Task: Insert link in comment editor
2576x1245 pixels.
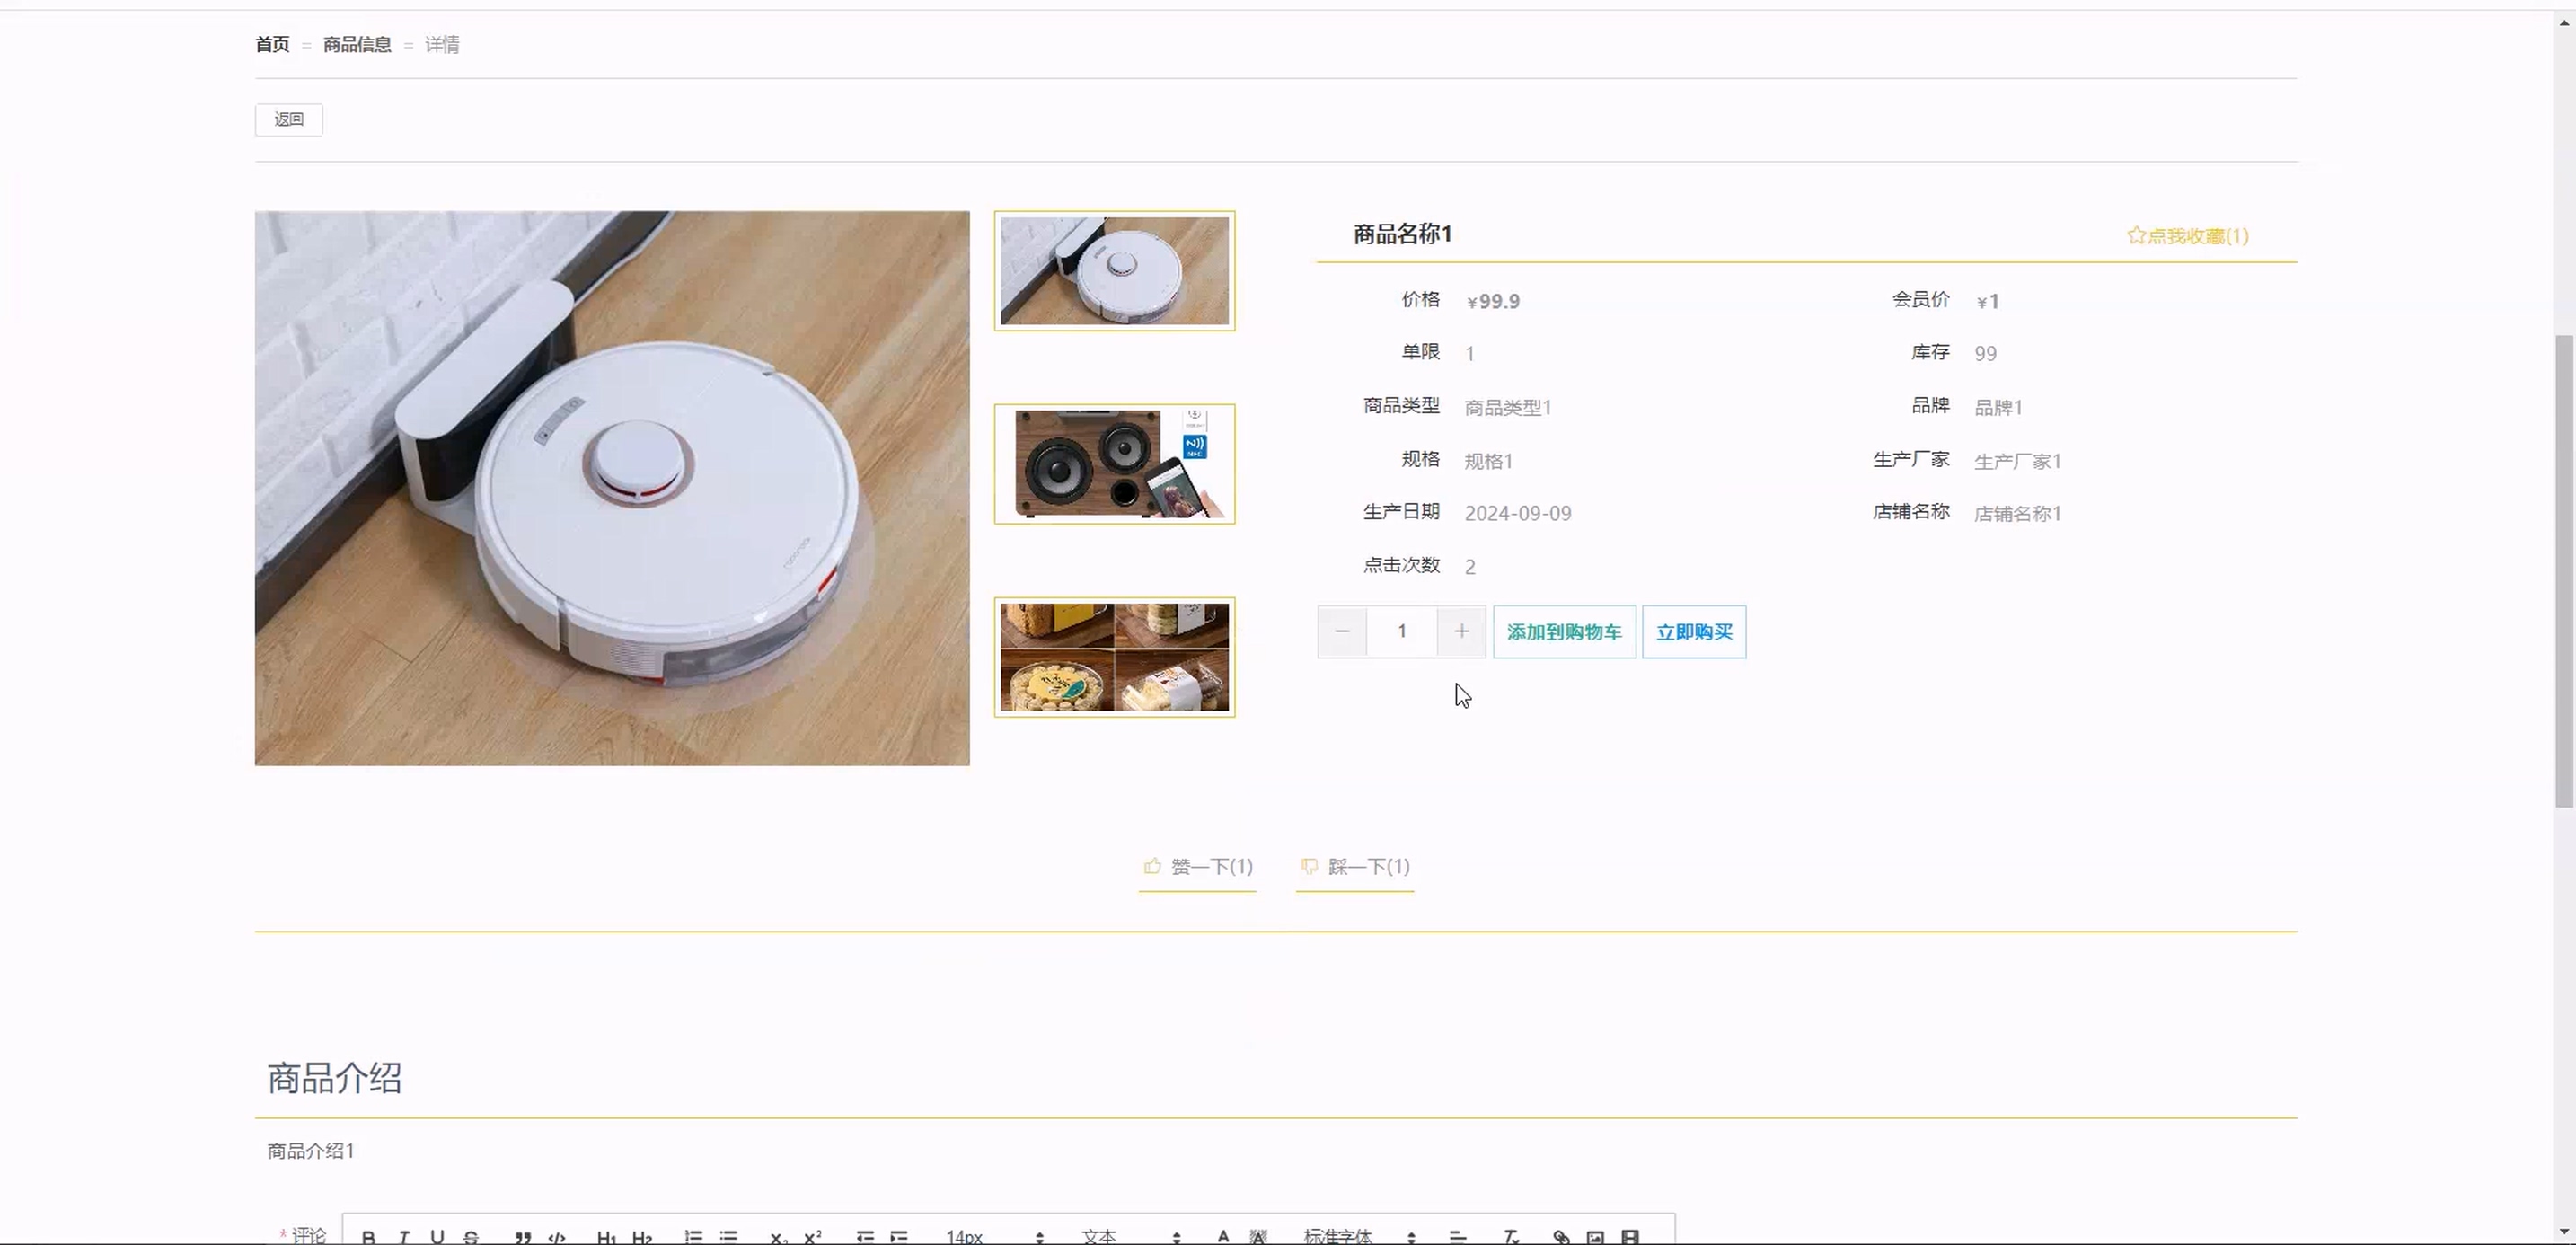Action: [1560, 1237]
